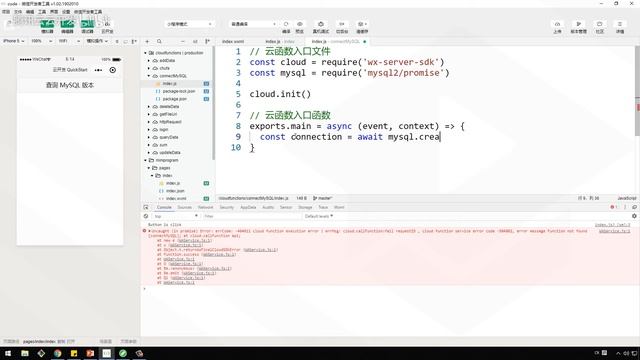Open the WiFi network dropdown
The height and width of the screenshot is (360, 640).
tap(69, 41)
